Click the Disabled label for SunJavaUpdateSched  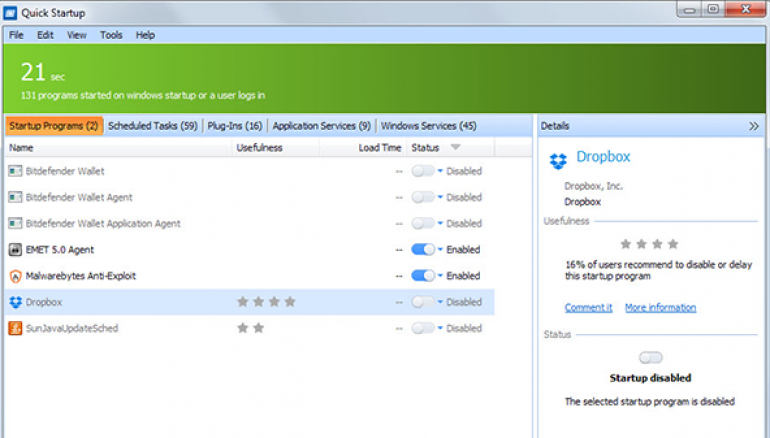(464, 328)
